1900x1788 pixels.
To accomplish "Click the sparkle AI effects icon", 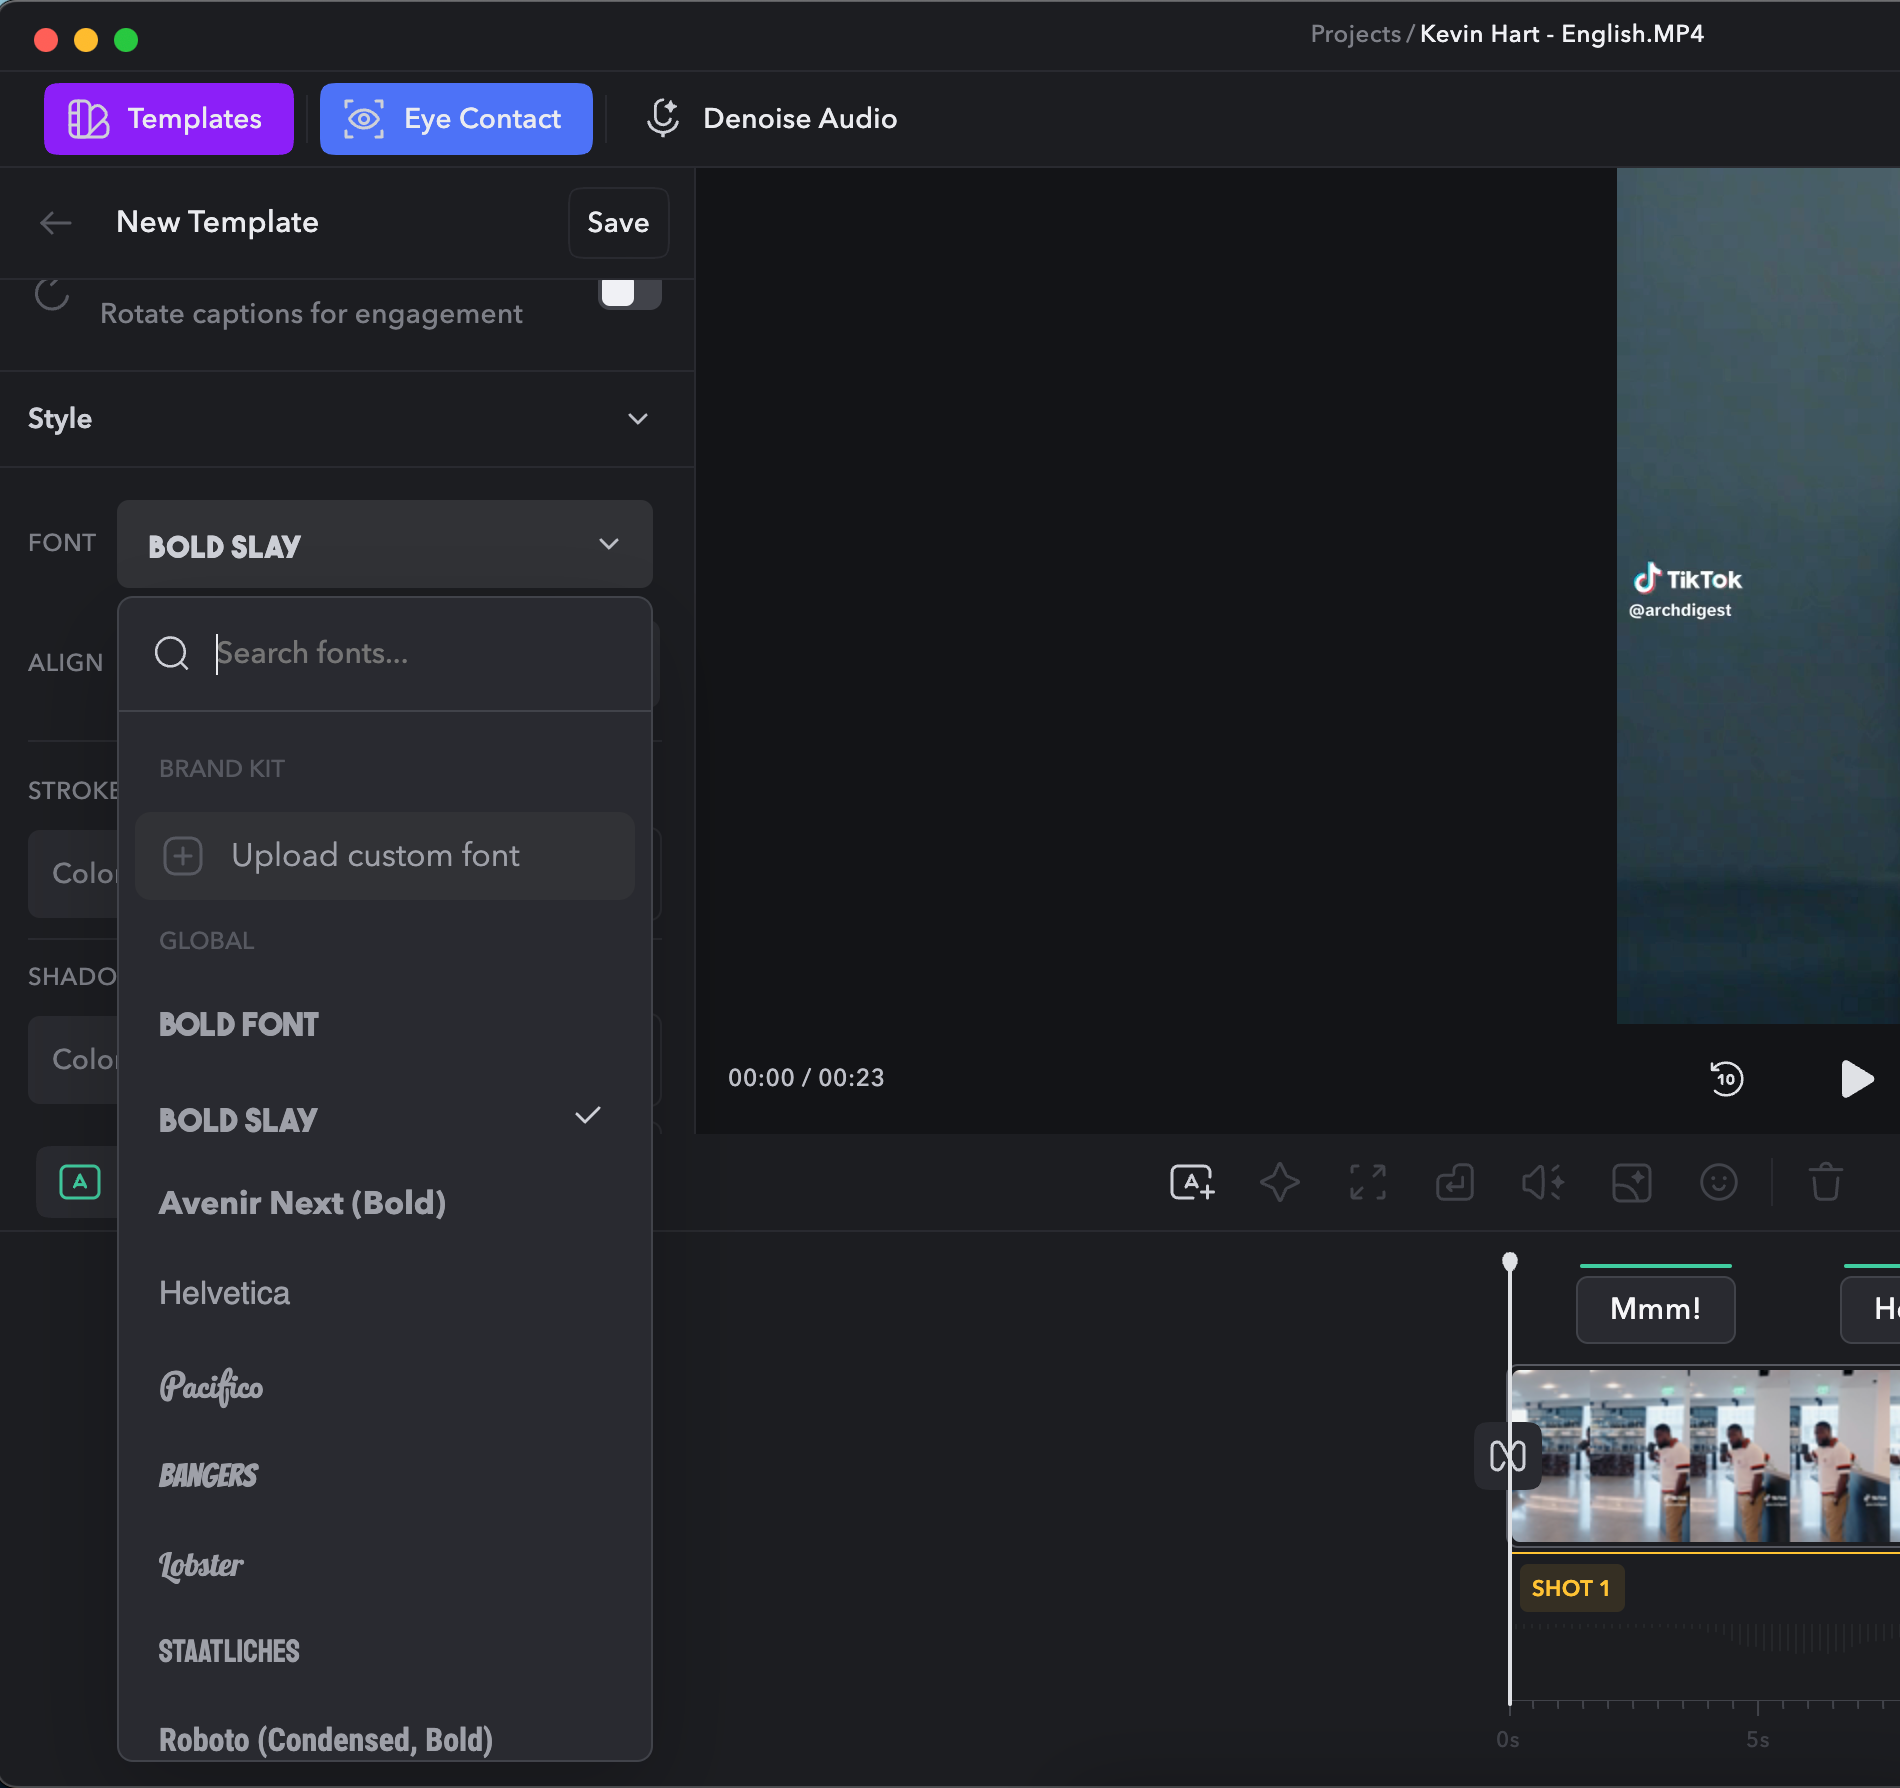I will (x=1279, y=1183).
